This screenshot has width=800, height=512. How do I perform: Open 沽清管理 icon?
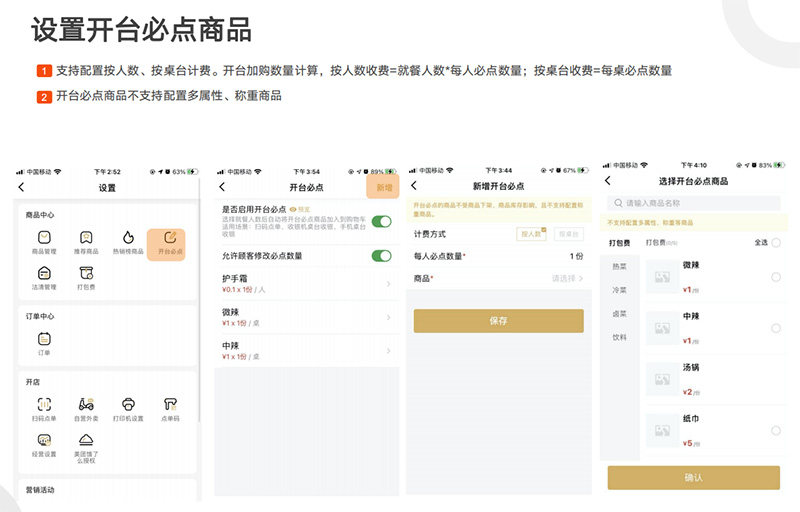(x=44, y=273)
